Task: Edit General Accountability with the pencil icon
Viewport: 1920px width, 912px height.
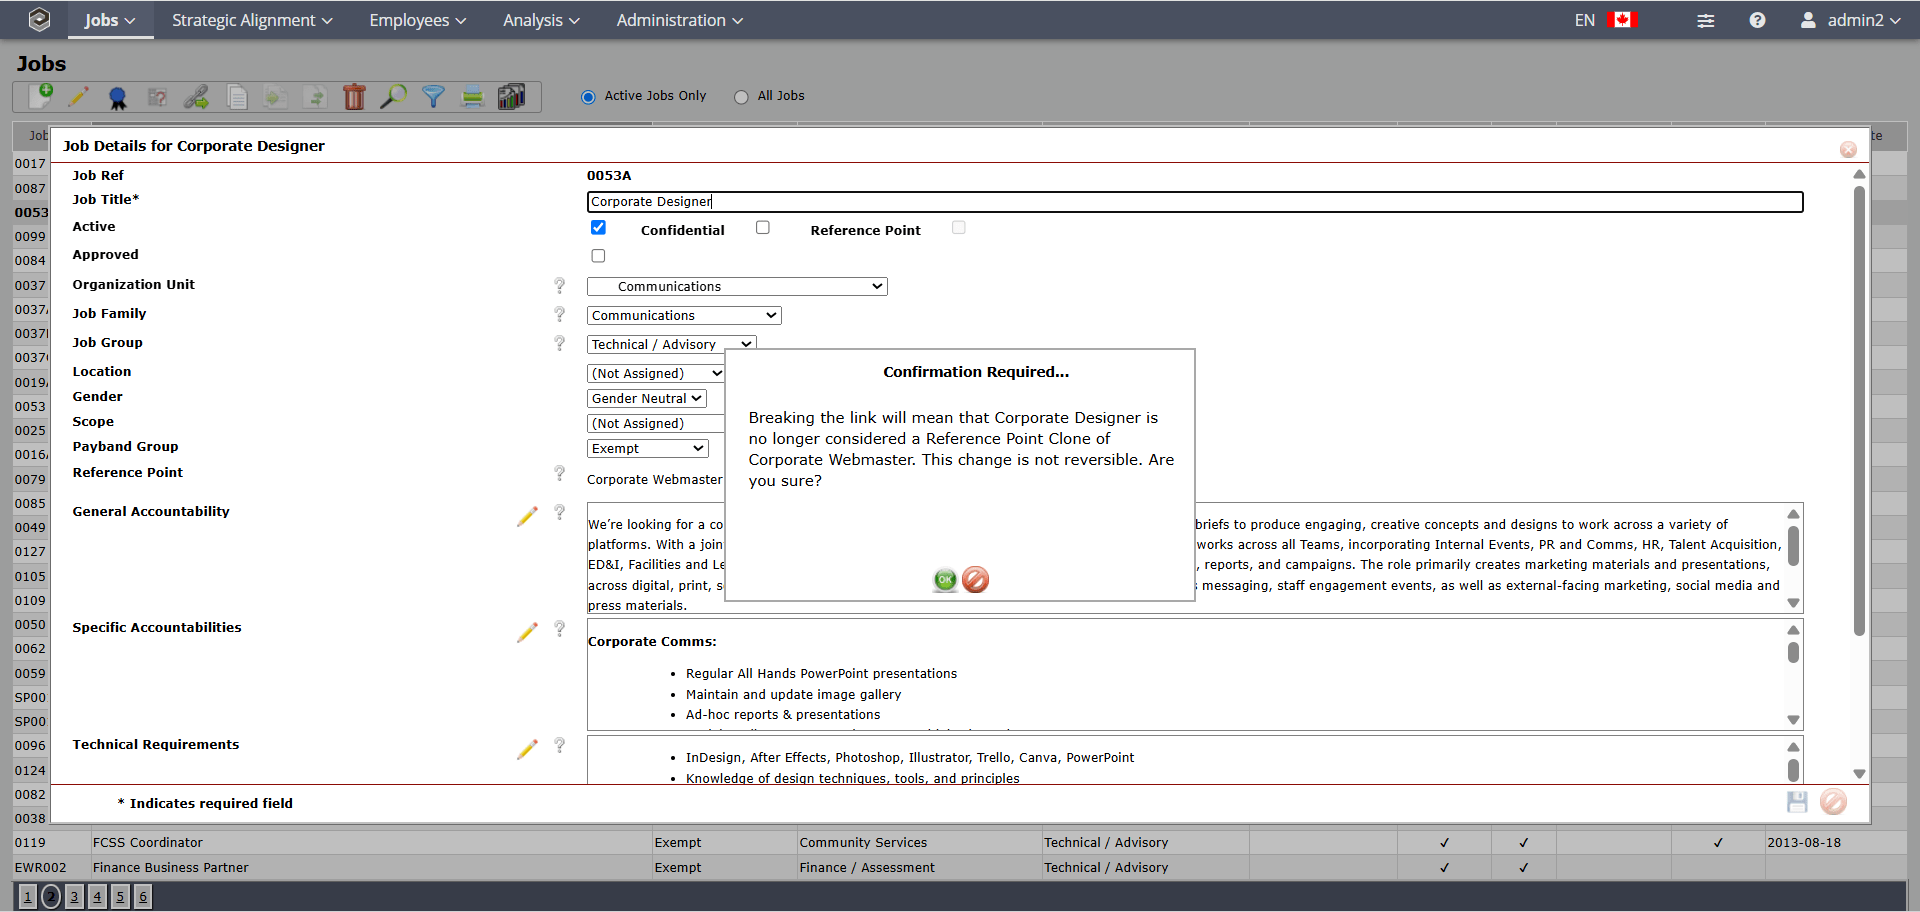Action: click(527, 516)
